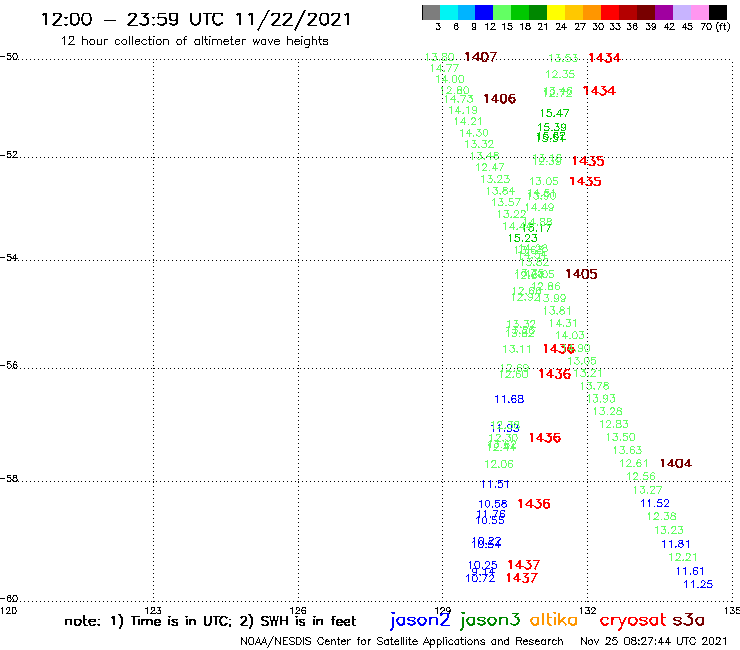This screenshot has height=650, width=740.
Task: Click the gray swatch in the color legend
Action: click(x=431, y=12)
